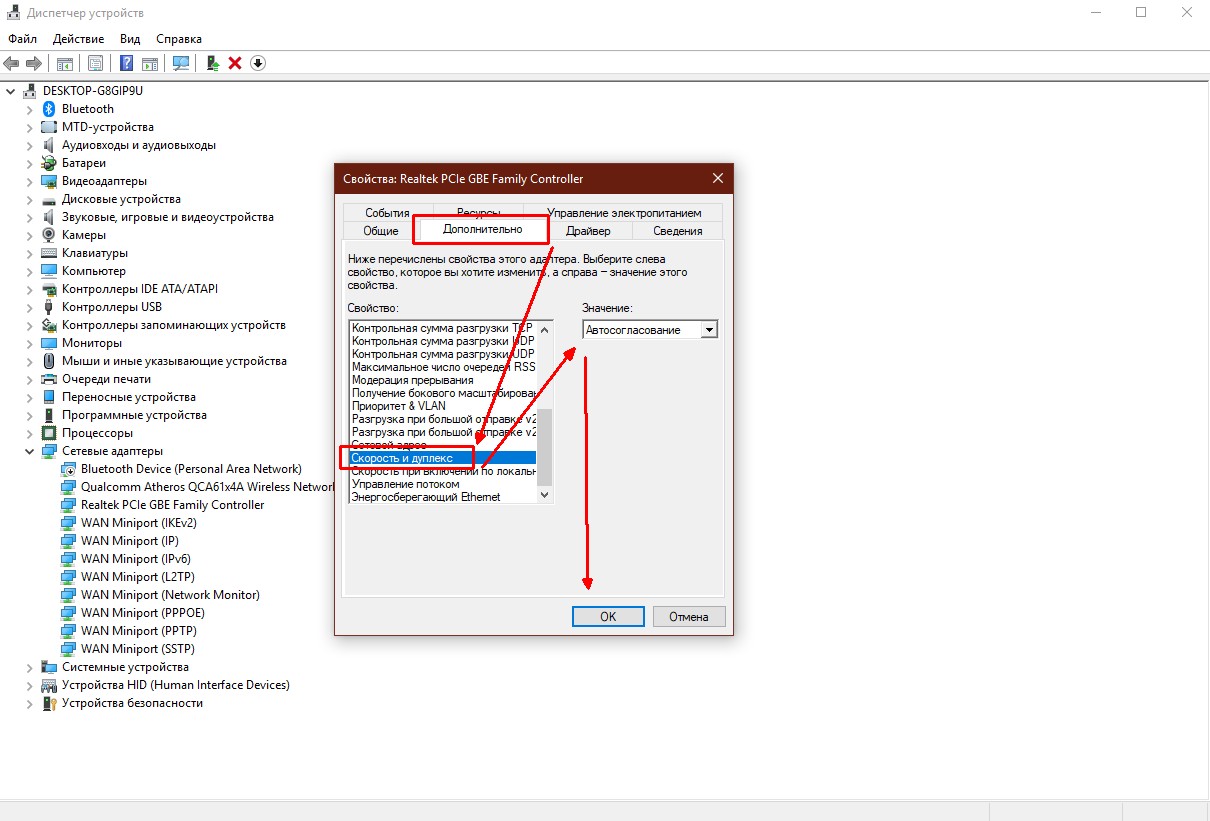
Task: Click the red X uninstall device icon
Action: [x=235, y=63]
